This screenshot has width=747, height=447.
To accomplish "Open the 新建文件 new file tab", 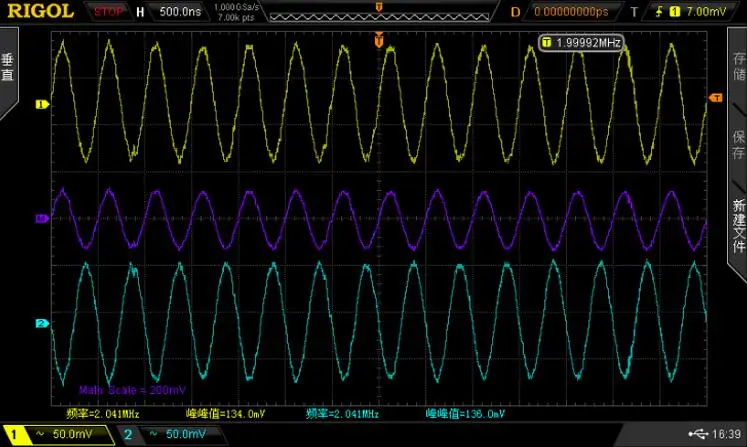I will point(738,225).
